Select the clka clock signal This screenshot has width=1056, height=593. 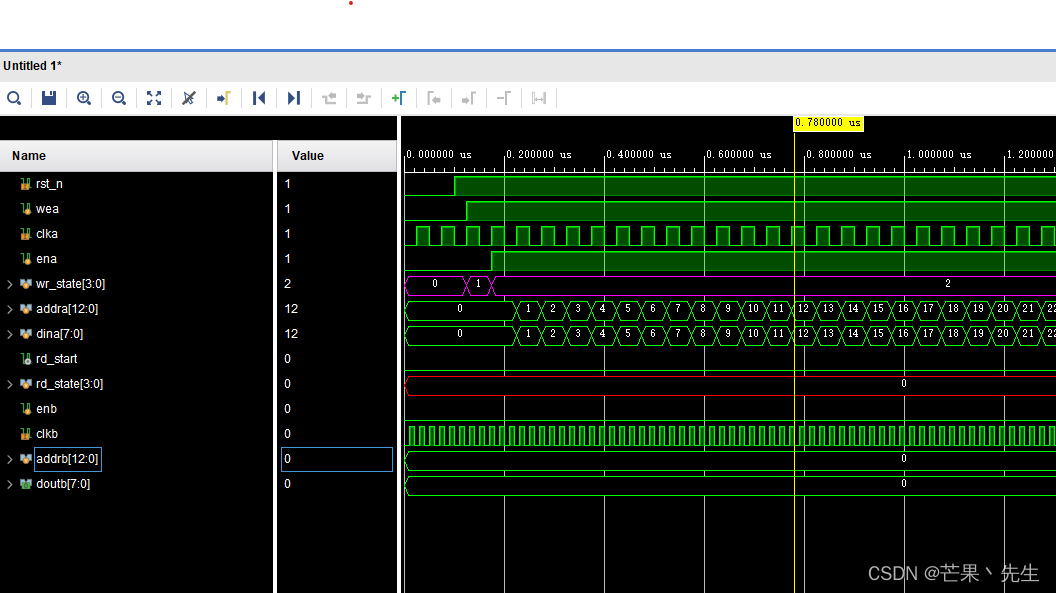(x=46, y=234)
